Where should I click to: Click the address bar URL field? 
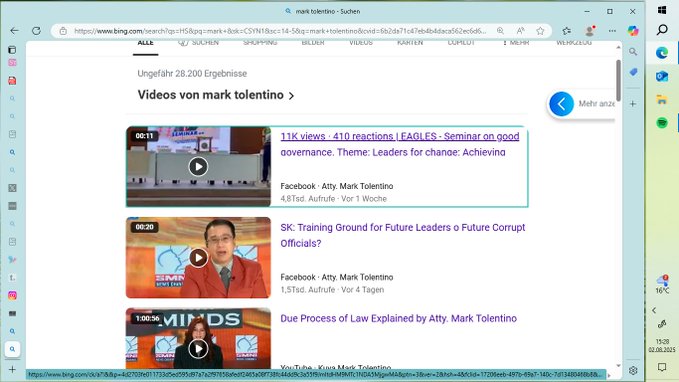pyautogui.click(x=280, y=31)
